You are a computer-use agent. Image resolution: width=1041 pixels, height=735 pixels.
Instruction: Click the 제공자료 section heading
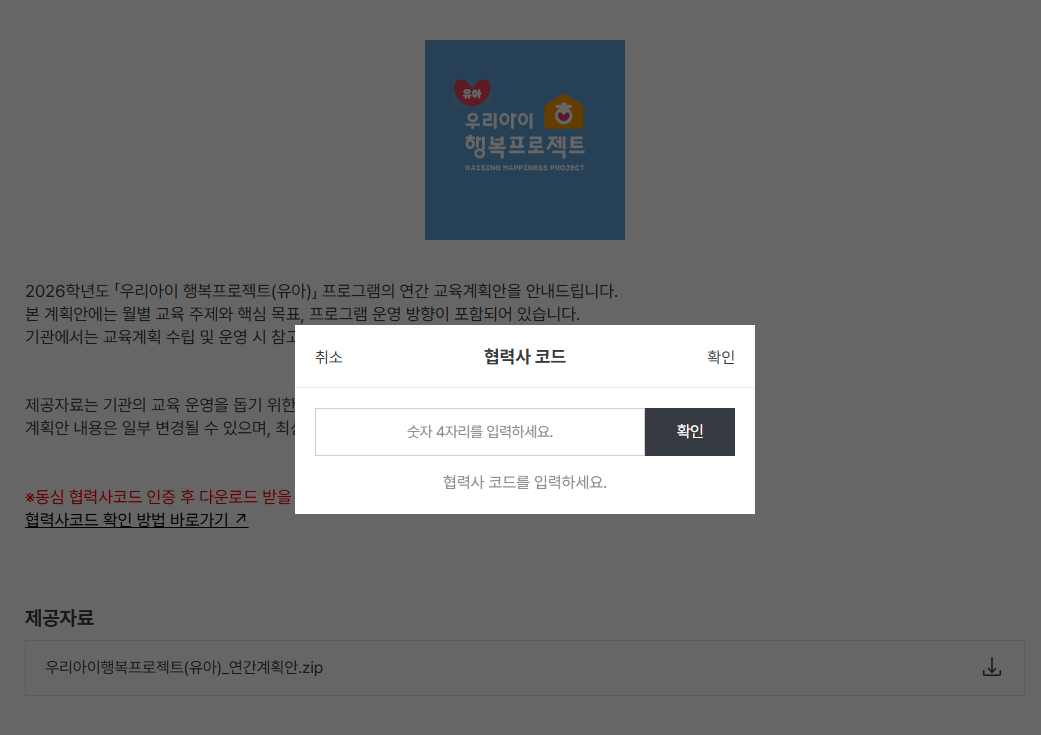pos(59,618)
